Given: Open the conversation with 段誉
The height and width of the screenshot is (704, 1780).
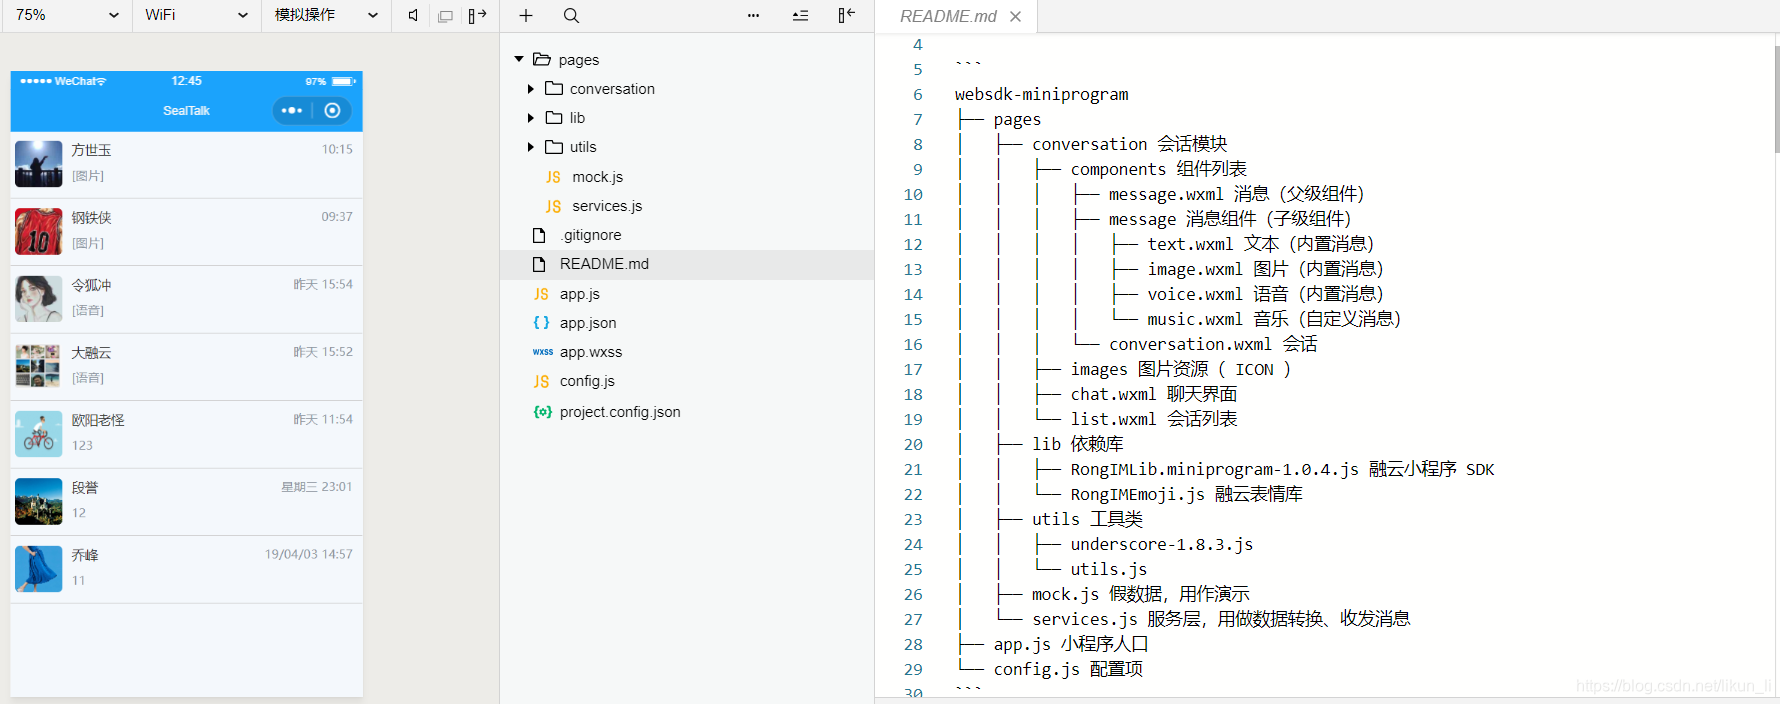Looking at the screenshot, I should tap(187, 502).
